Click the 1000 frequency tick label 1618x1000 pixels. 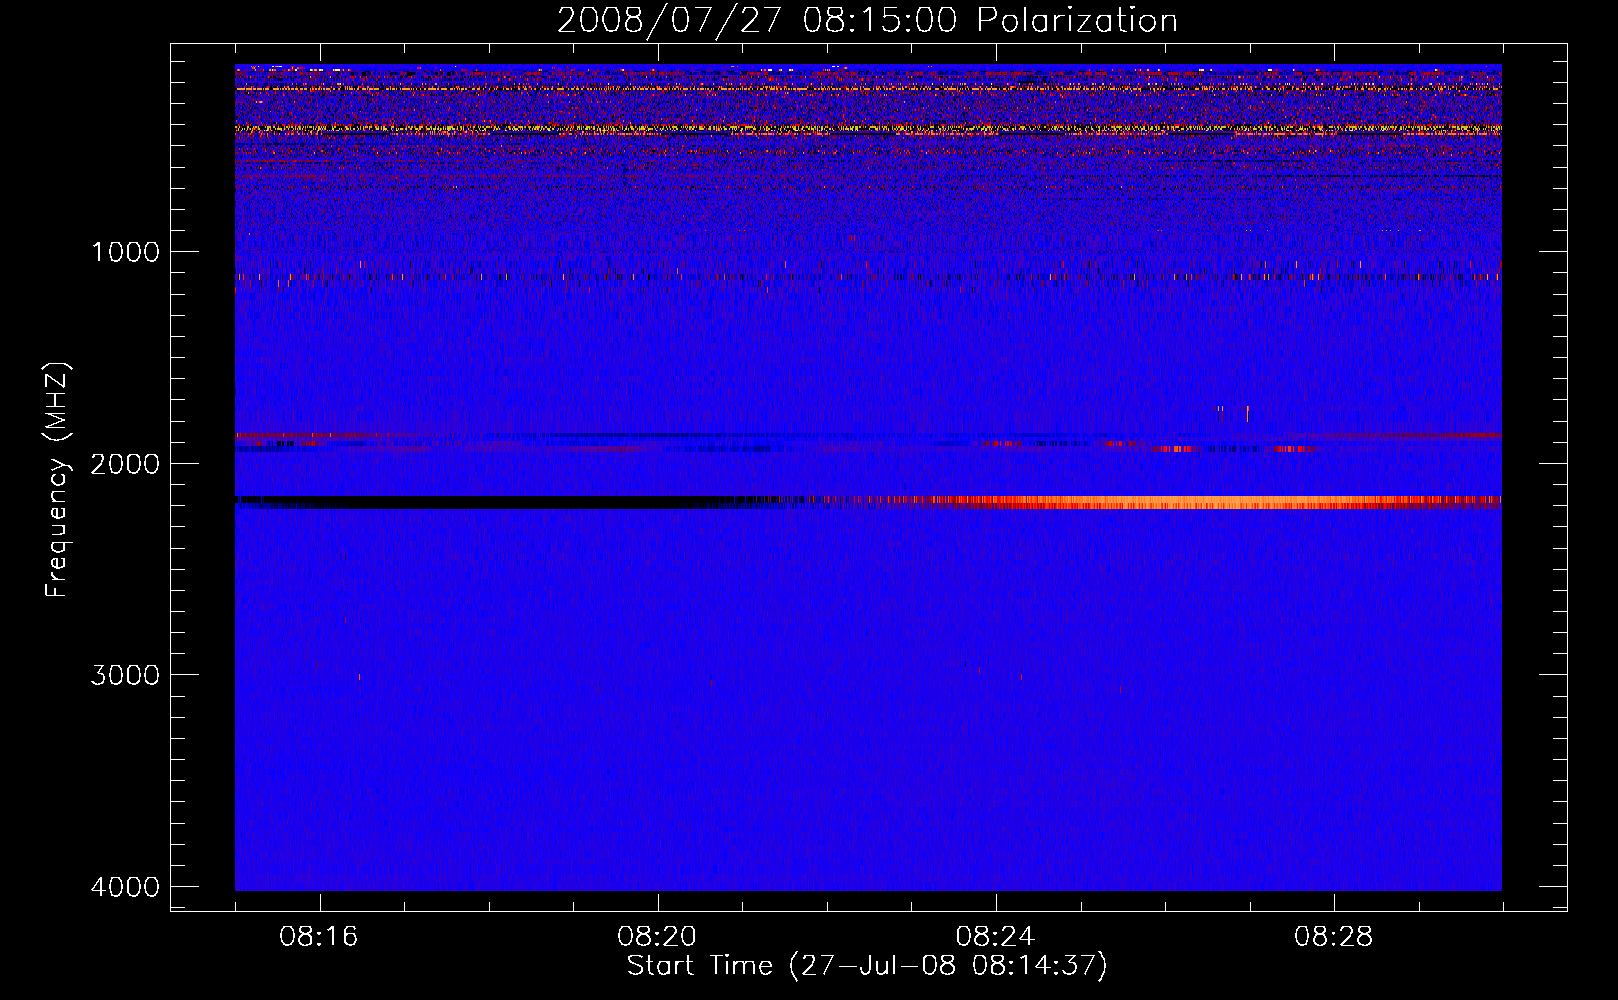(x=126, y=251)
